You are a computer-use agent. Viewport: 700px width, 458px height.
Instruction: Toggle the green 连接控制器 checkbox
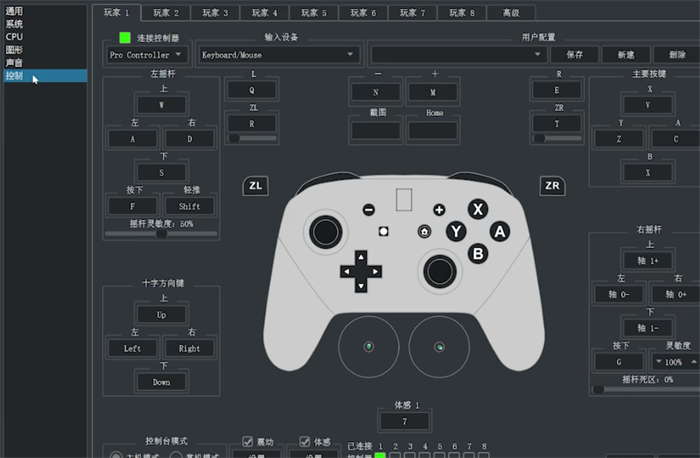[x=125, y=37]
